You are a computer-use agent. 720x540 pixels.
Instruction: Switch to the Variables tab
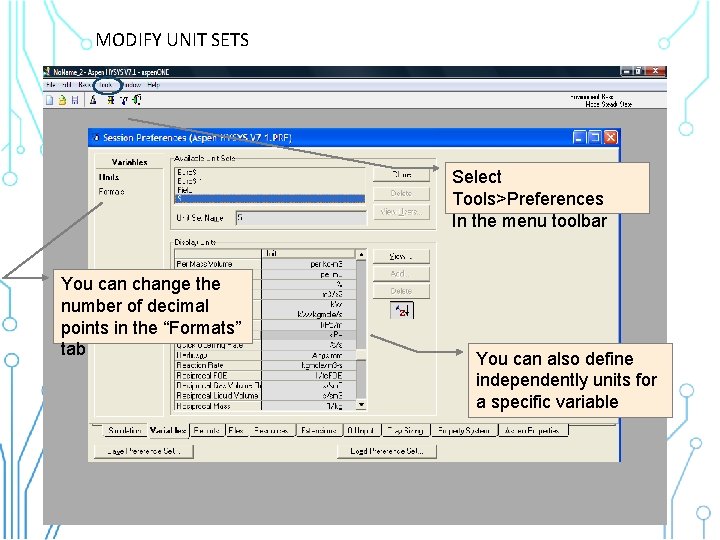pyautogui.click(x=168, y=430)
